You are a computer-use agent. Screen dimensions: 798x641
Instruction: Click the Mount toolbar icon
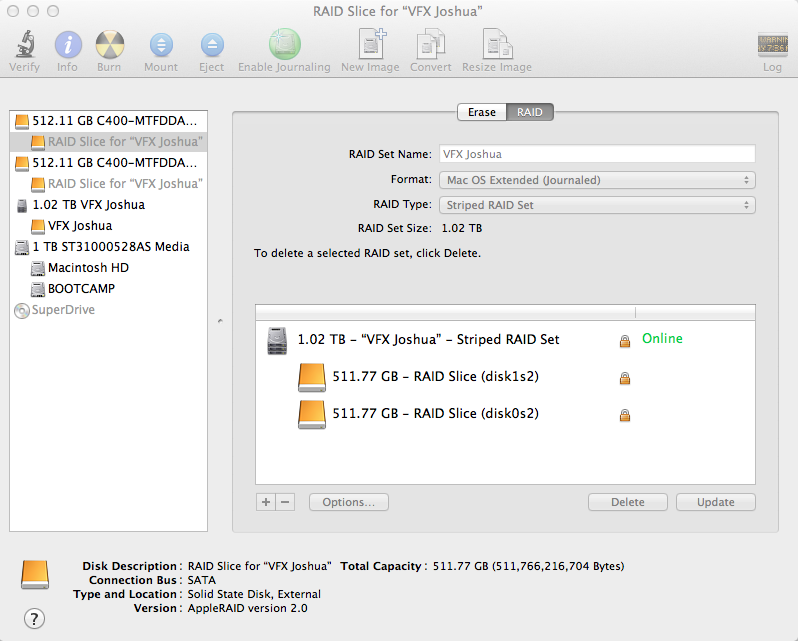(x=161, y=45)
